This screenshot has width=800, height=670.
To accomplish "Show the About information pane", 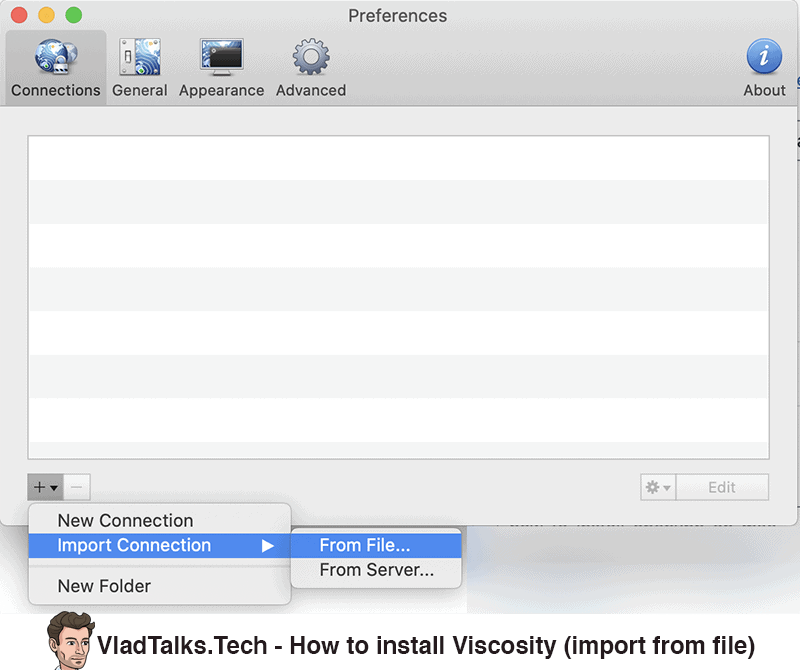I will tap(764, 68).
